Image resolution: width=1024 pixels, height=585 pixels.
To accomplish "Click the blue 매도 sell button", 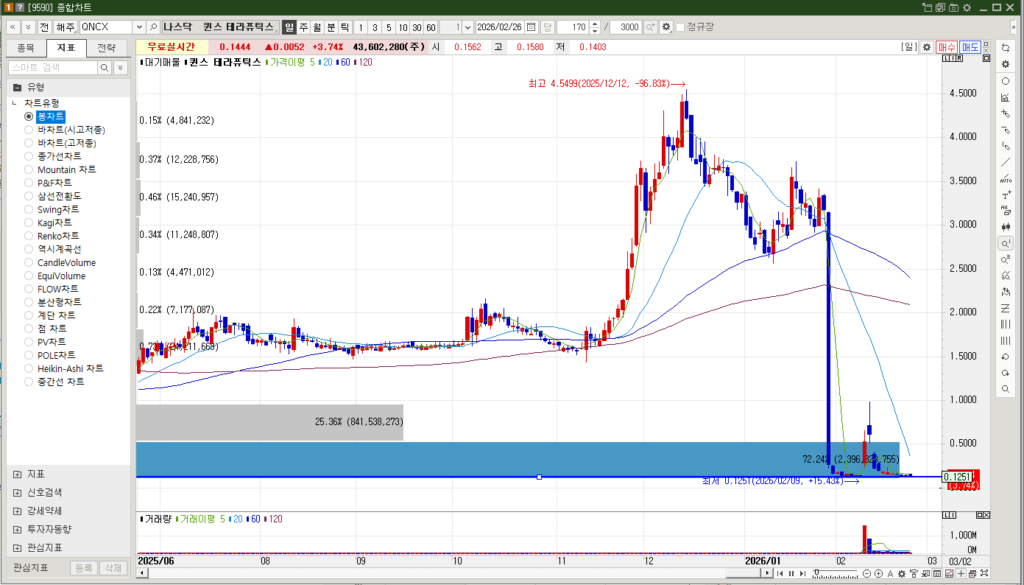I will (970, 47).
